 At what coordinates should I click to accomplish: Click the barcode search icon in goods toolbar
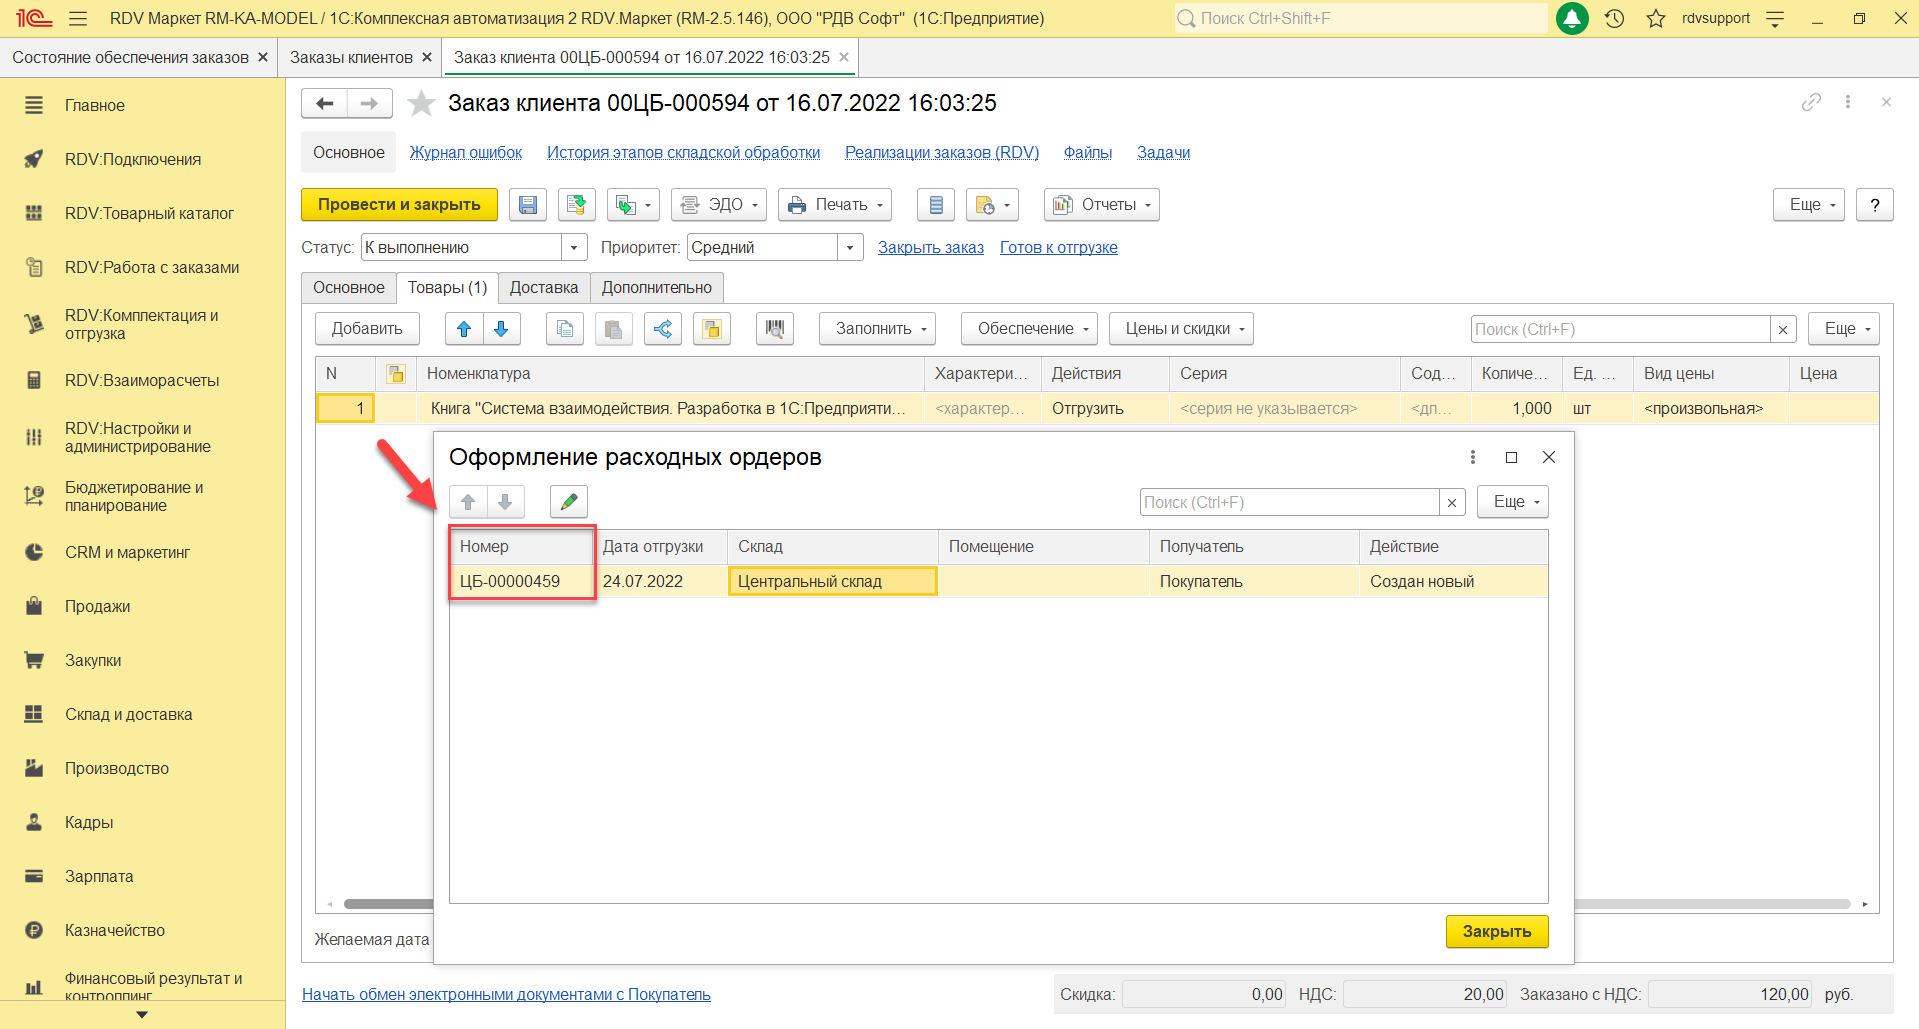(774, 329)
